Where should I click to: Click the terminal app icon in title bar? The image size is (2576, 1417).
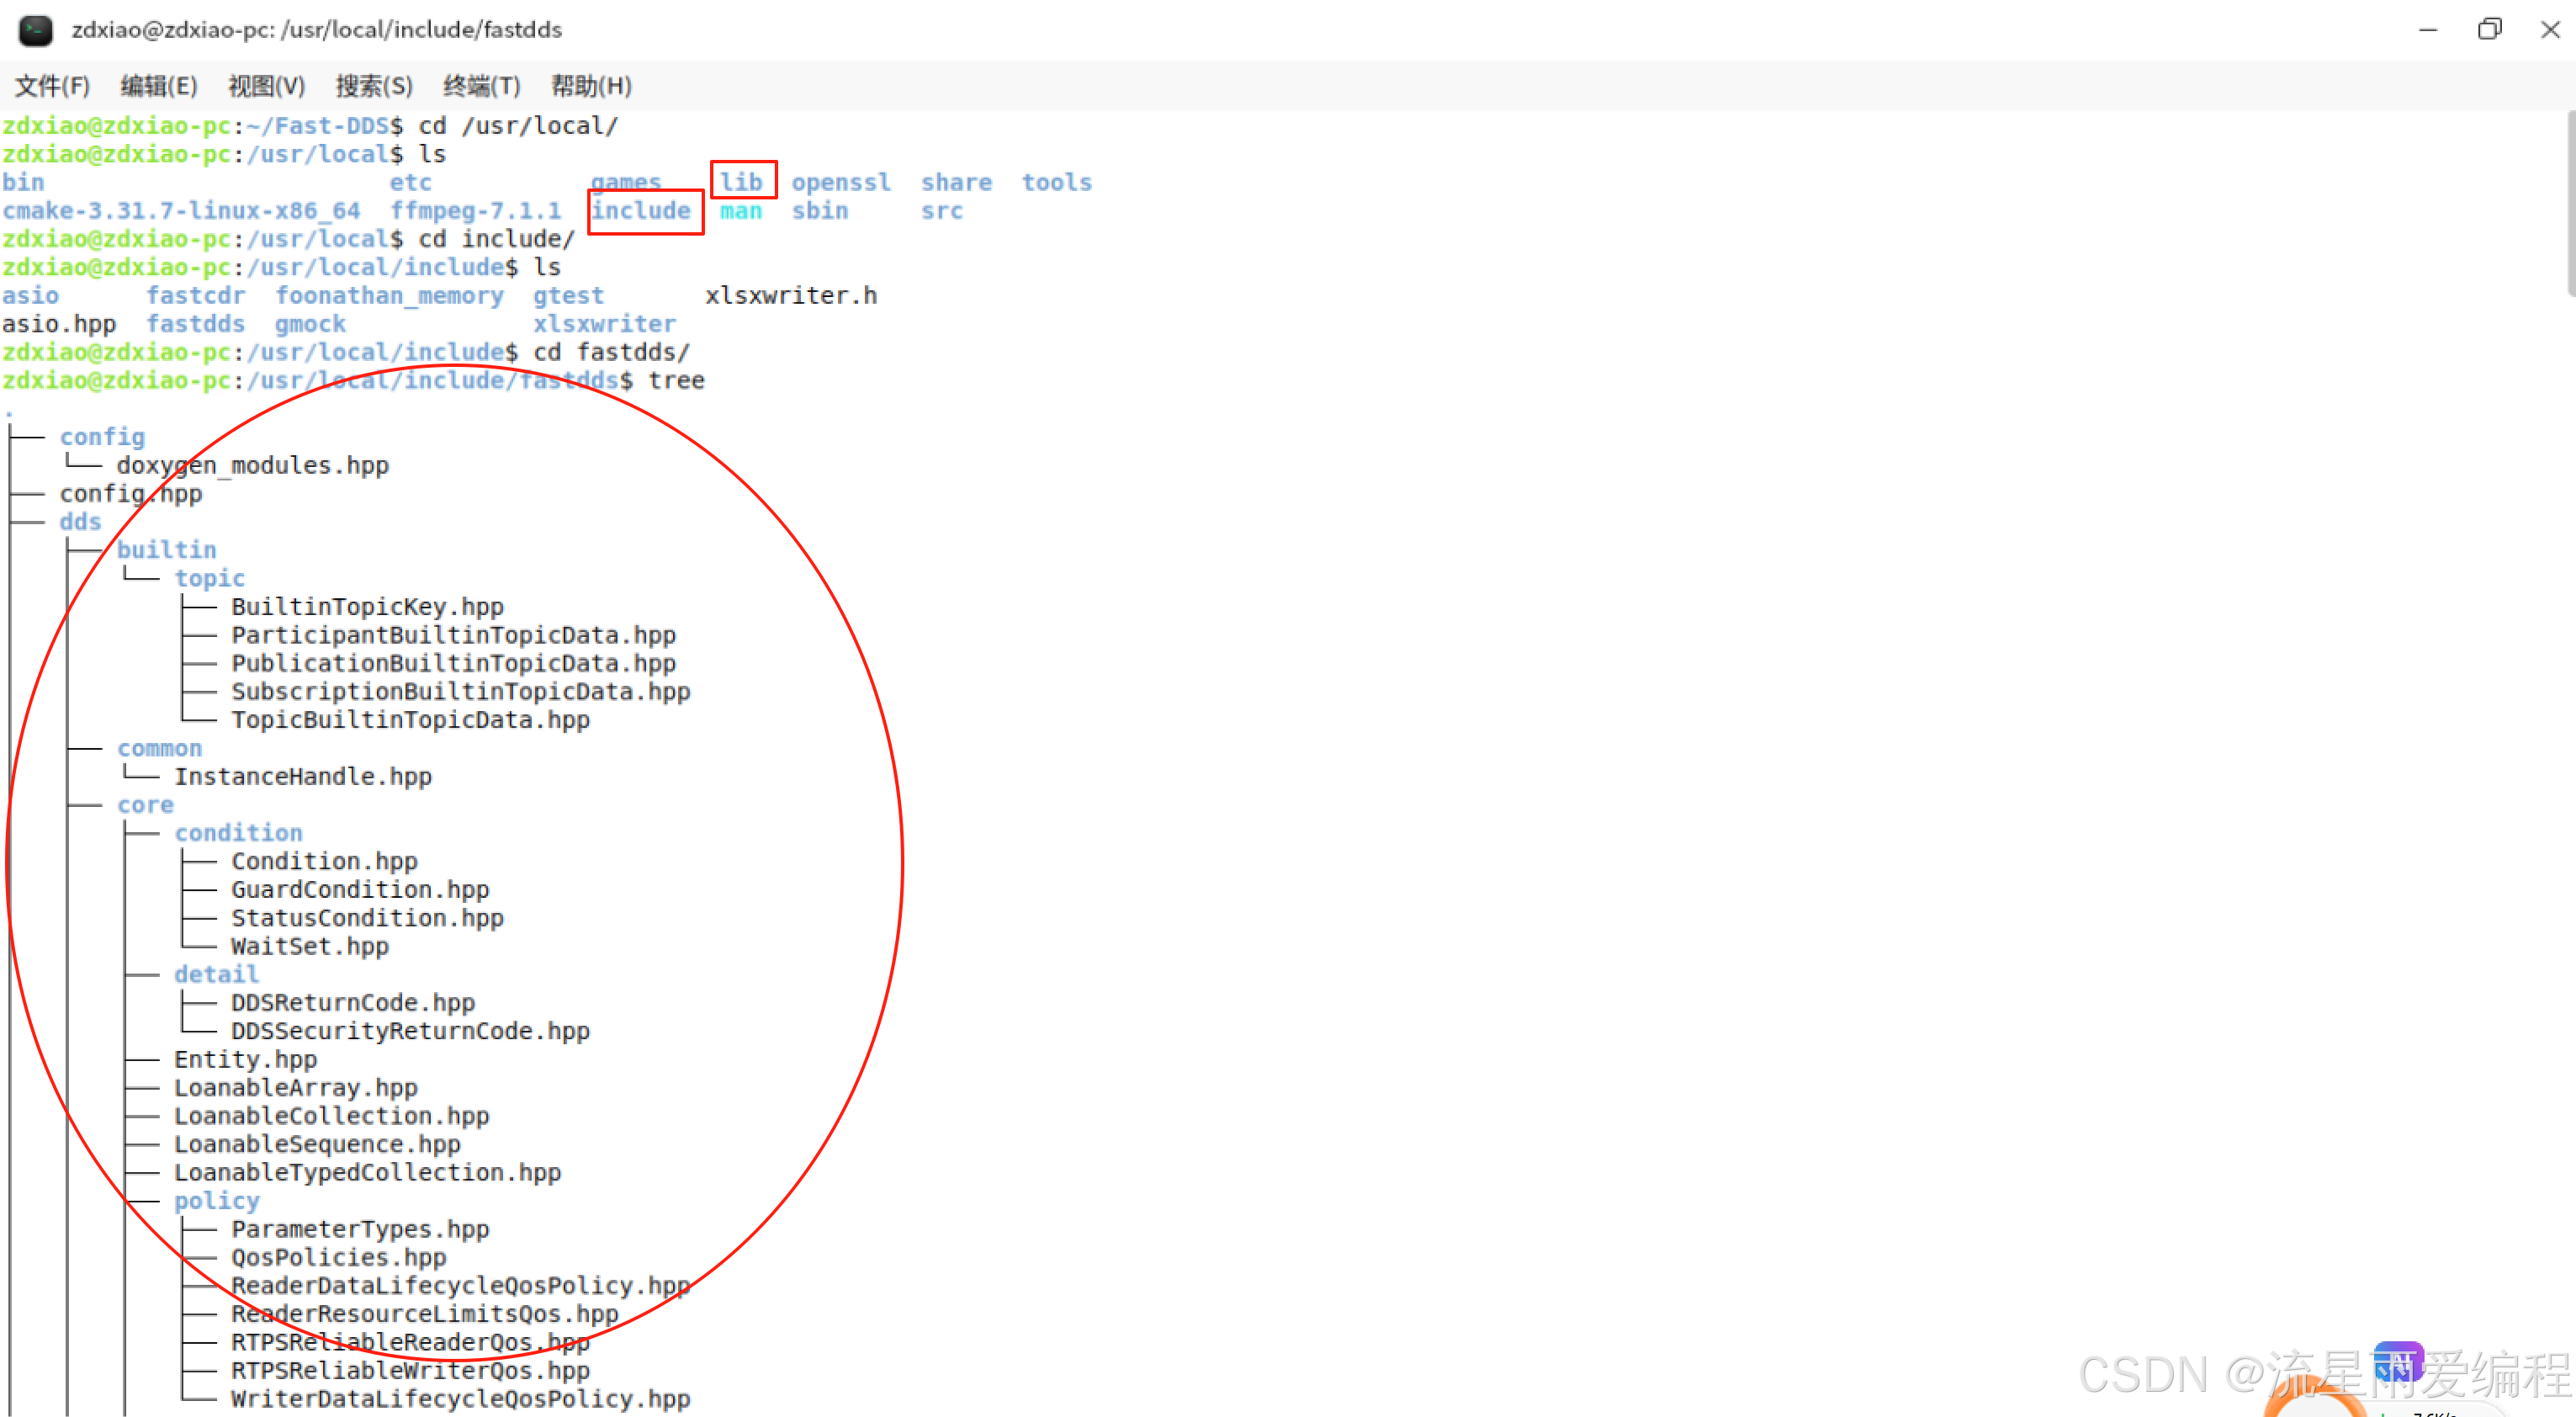pos(36,30)
